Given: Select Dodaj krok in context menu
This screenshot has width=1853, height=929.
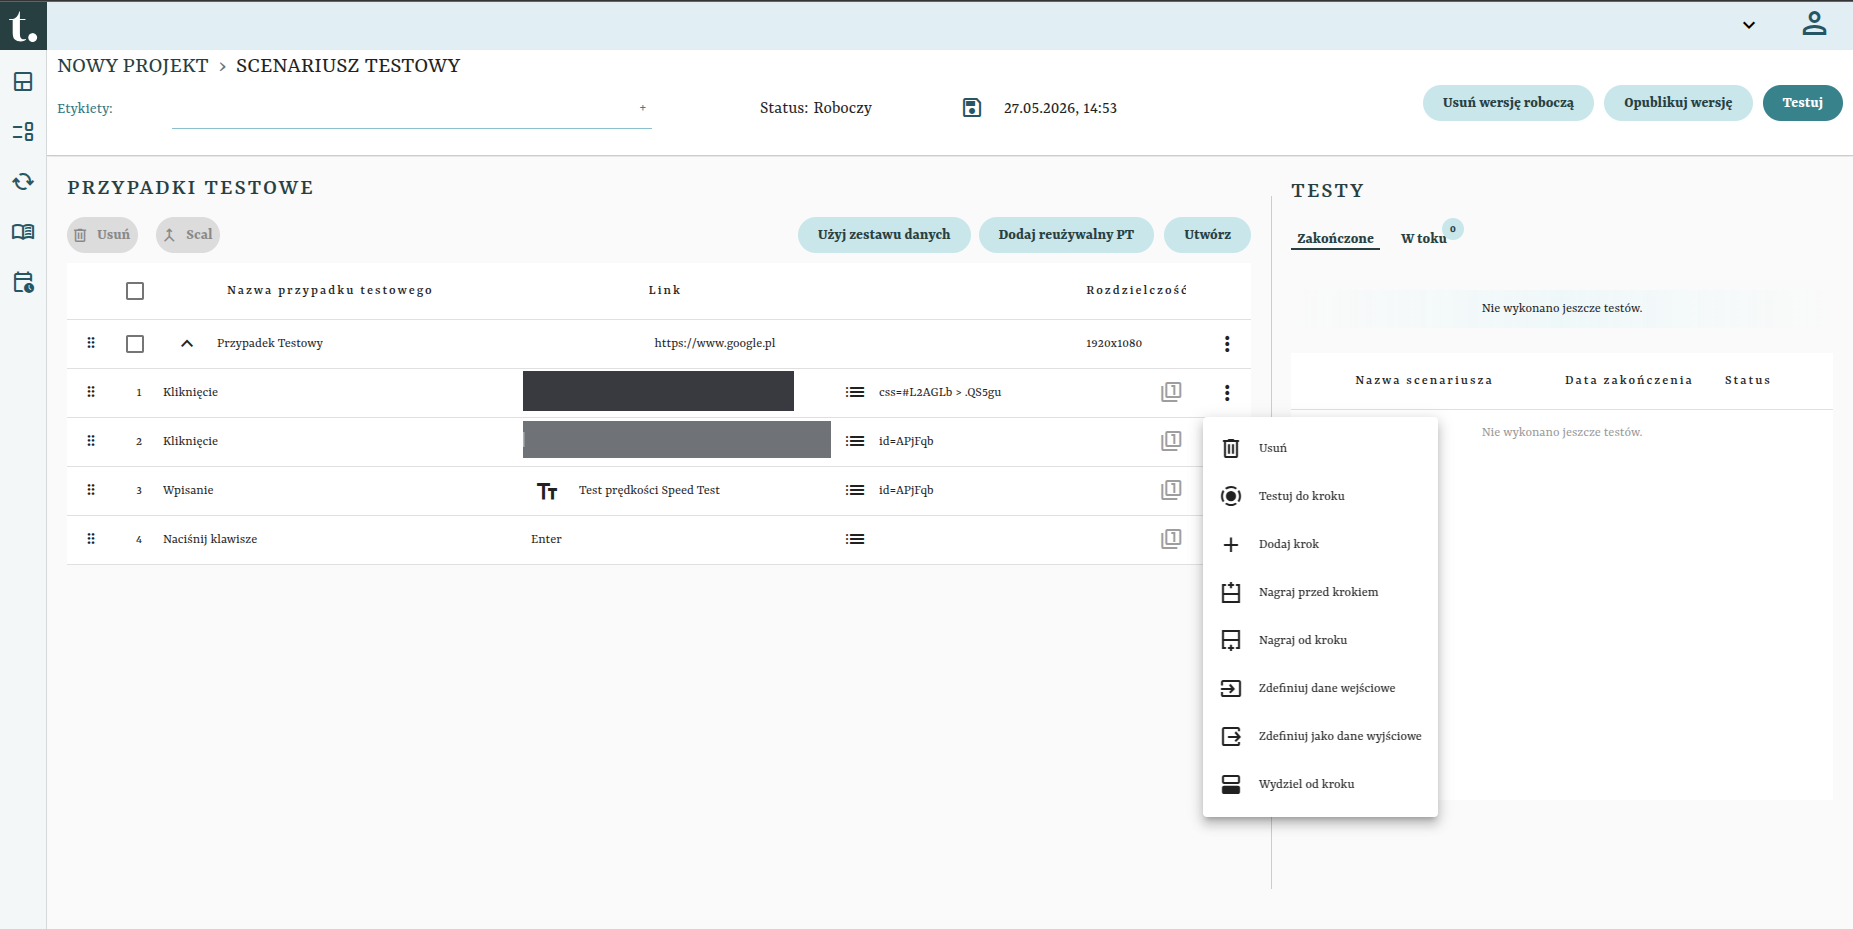Looking at the screenshot, I should 1320,544.
